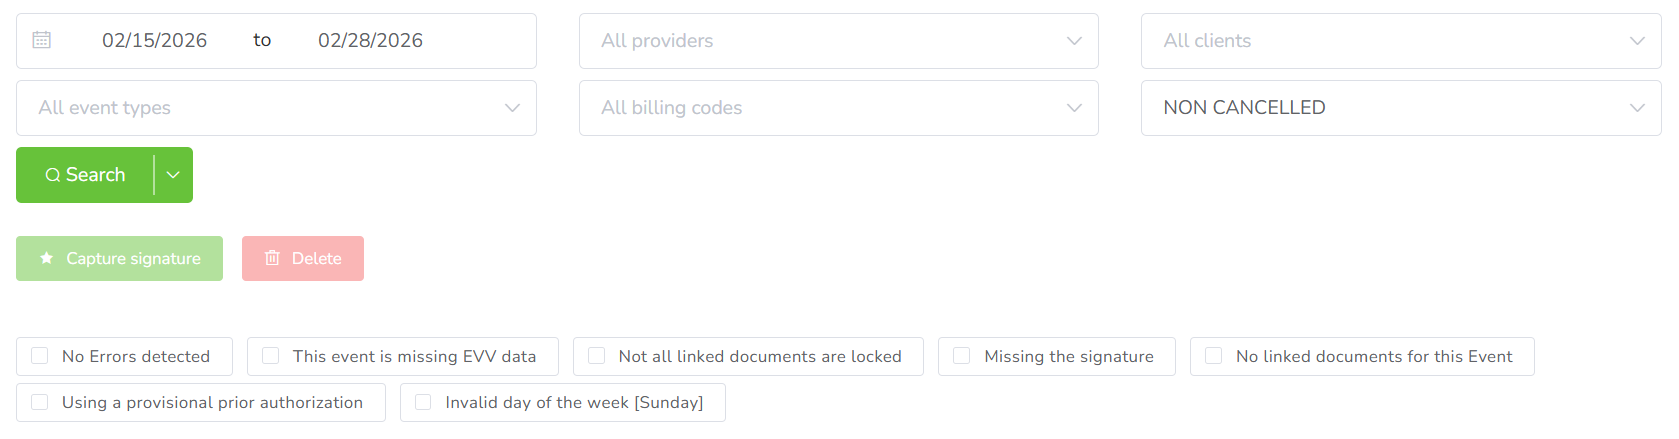Expand the All providers dropdown
The image size is (1679, 439).
pos(838,41)
